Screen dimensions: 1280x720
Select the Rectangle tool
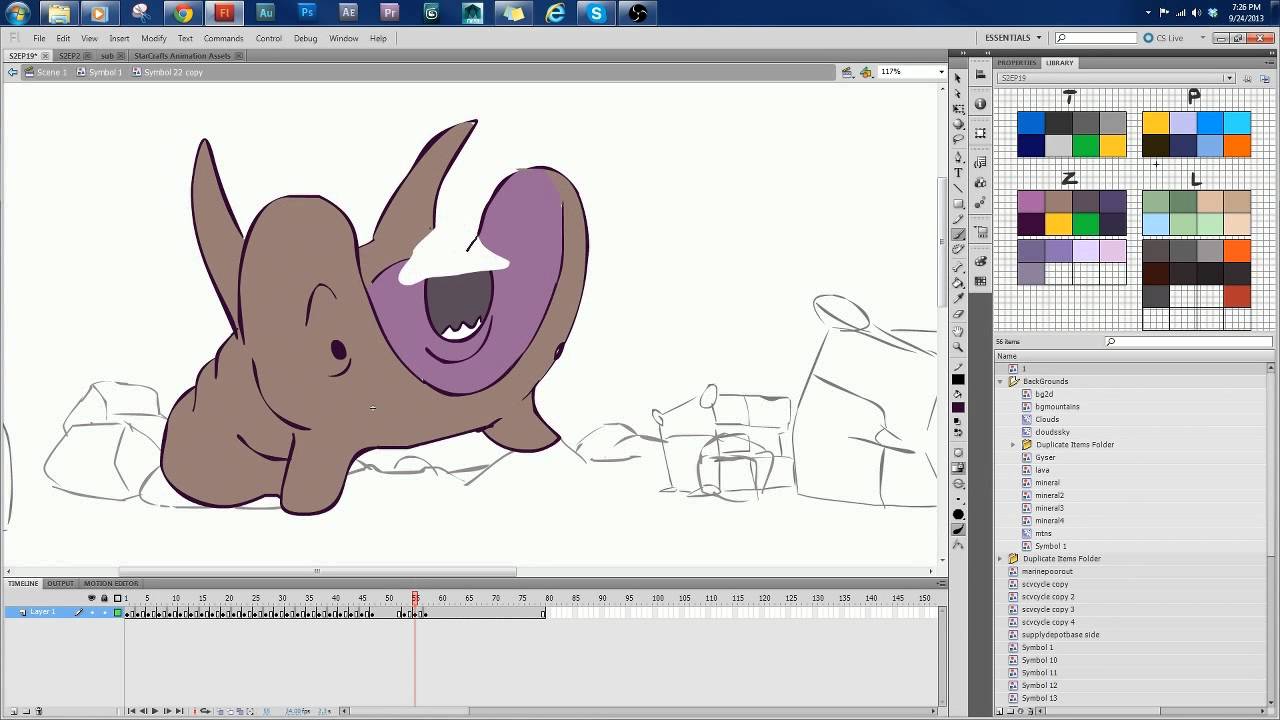958,204
